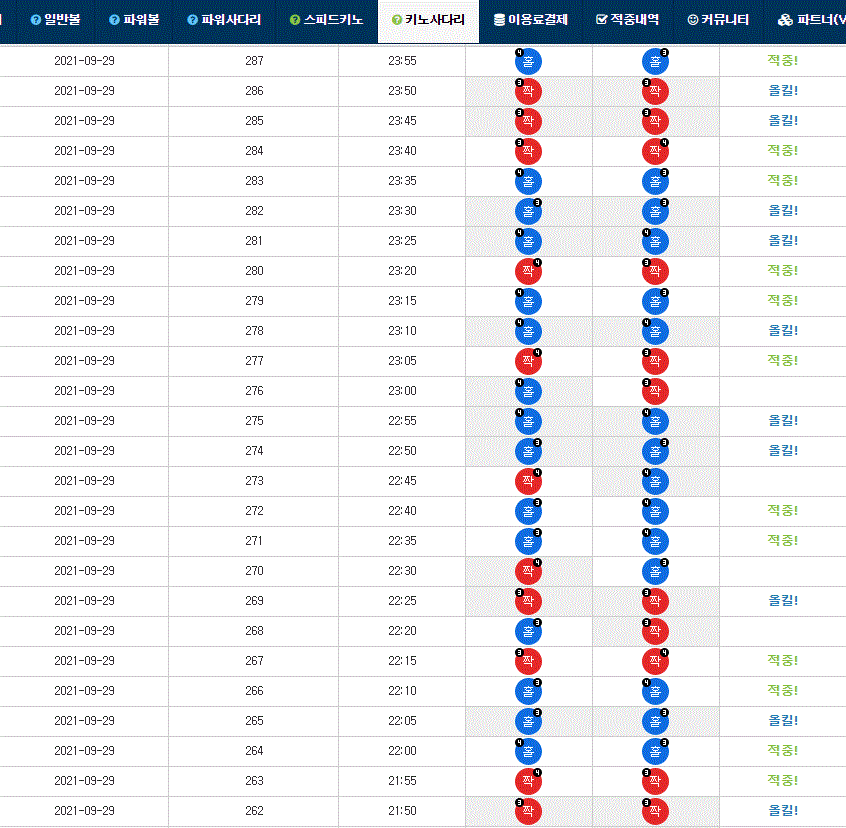Click the 21:50 time cell
This screenshot has width=846, height=828.
[402, 811]
